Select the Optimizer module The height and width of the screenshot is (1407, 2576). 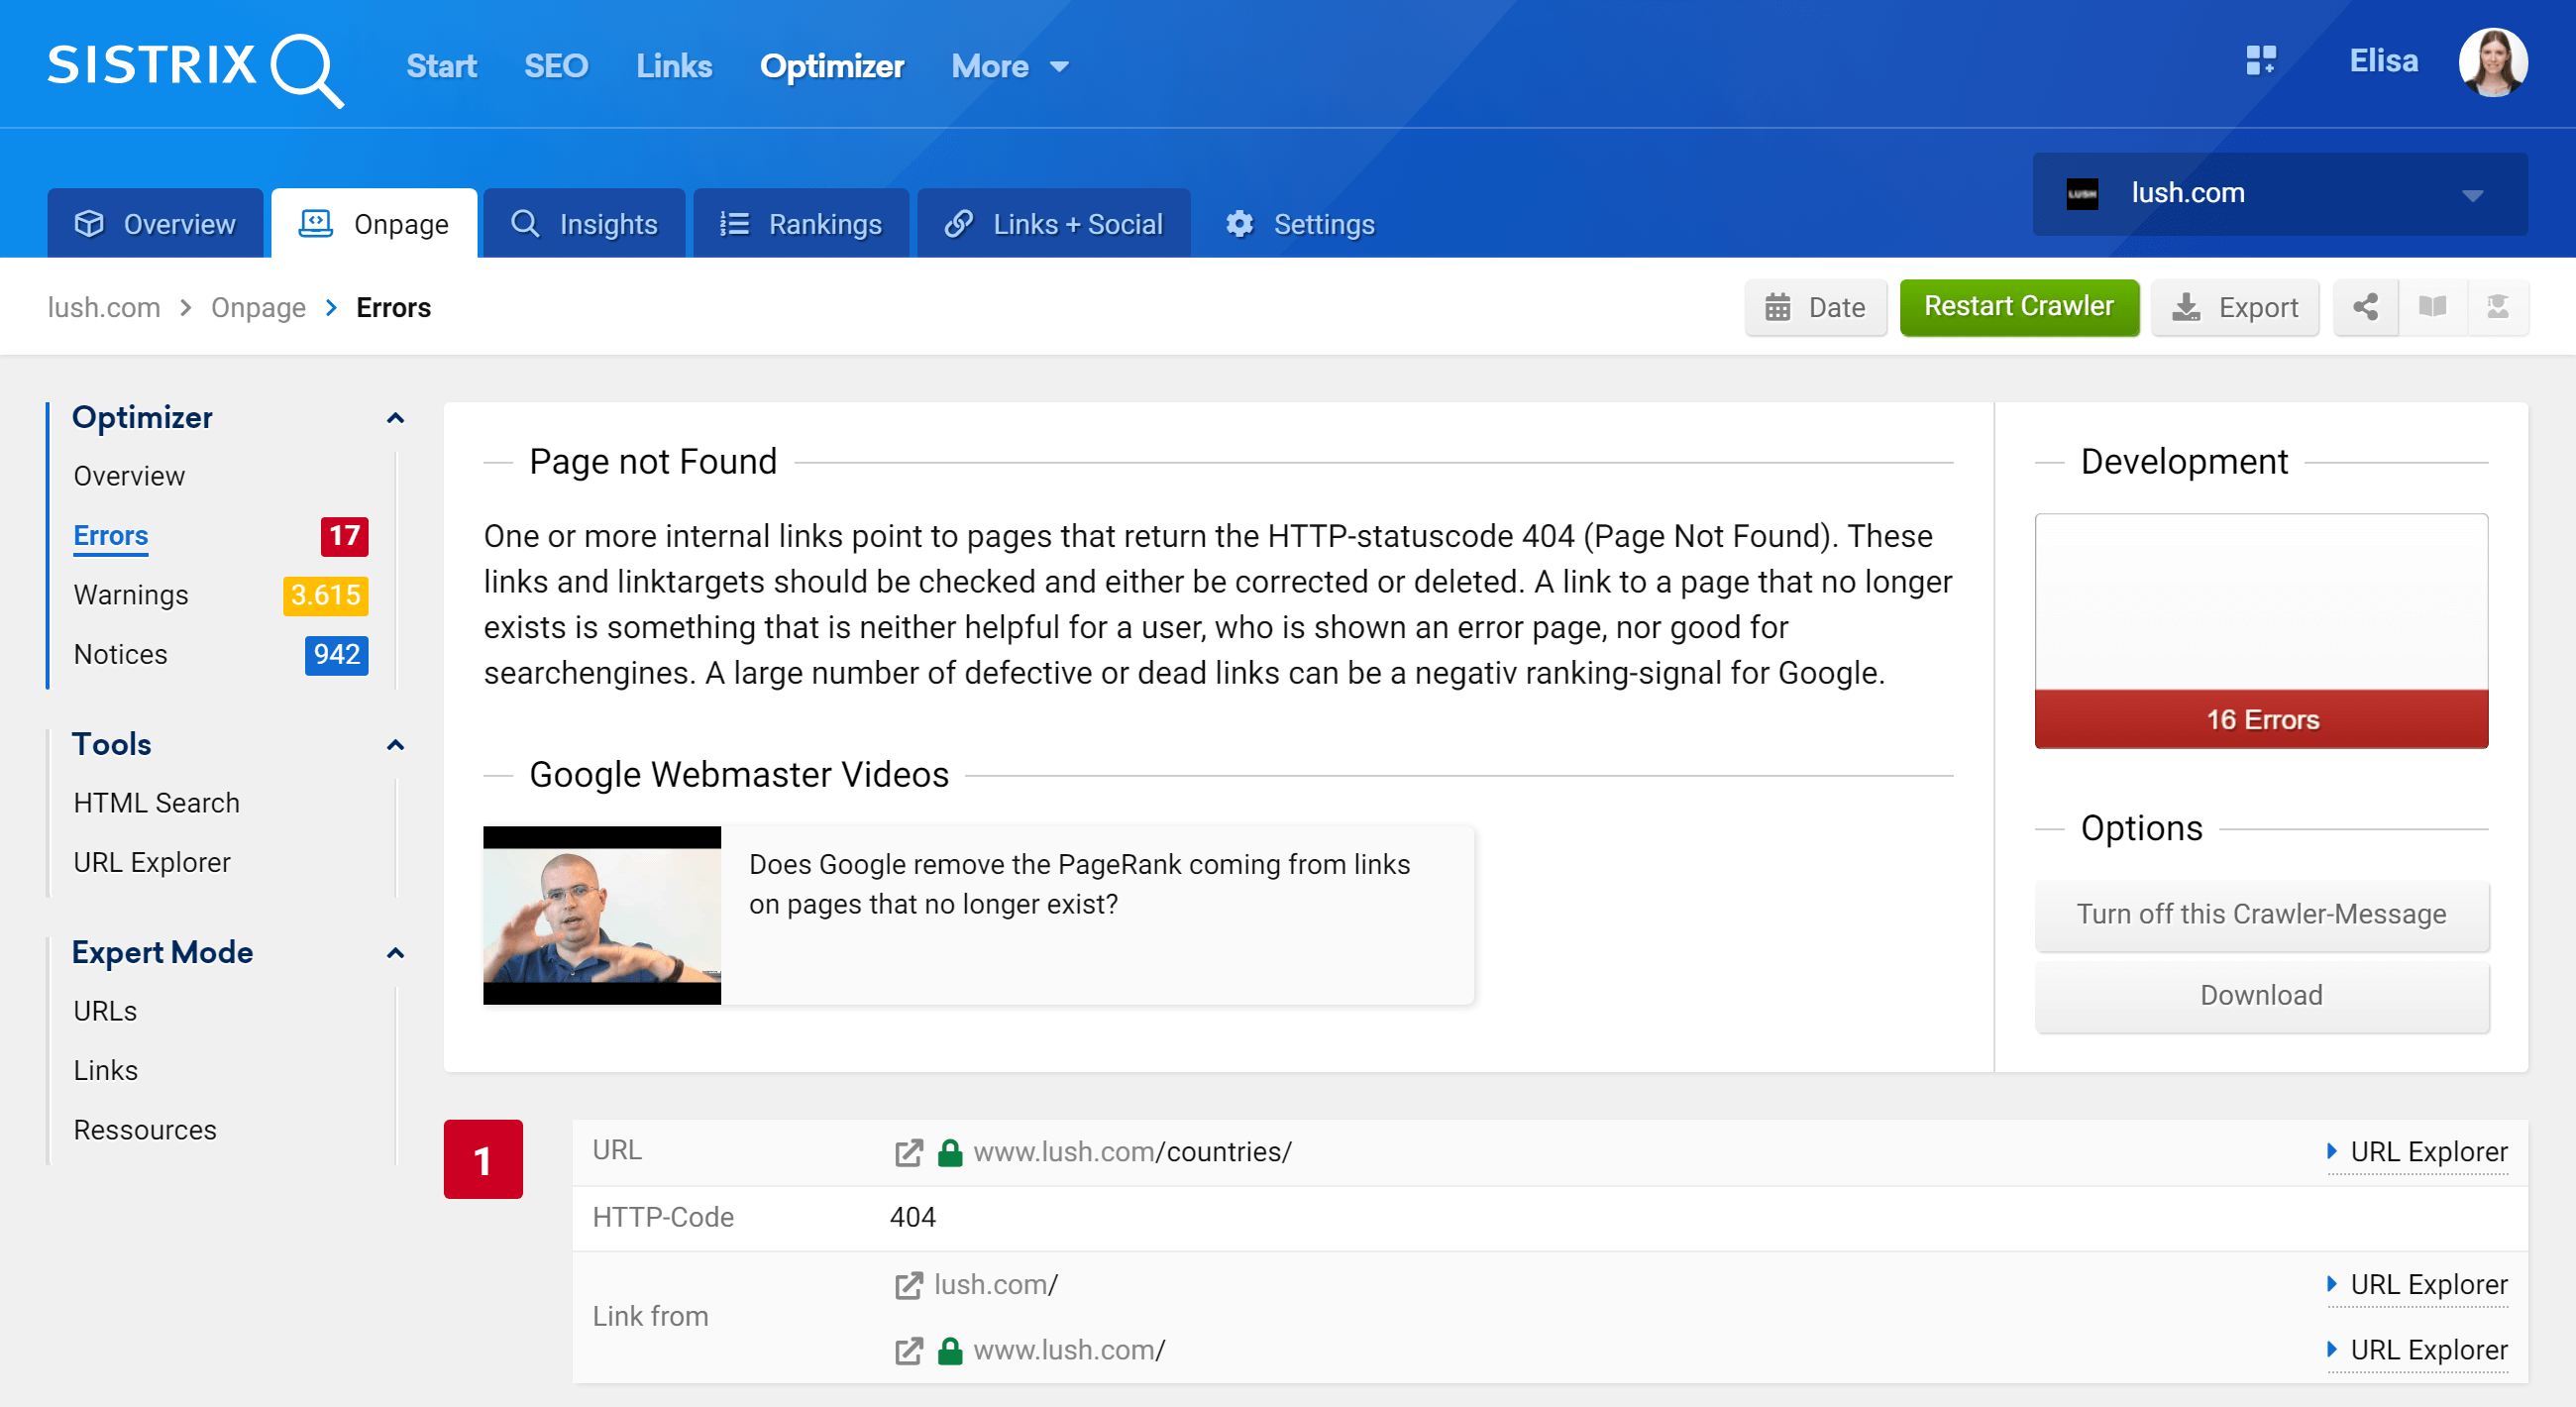click(831, 66)
